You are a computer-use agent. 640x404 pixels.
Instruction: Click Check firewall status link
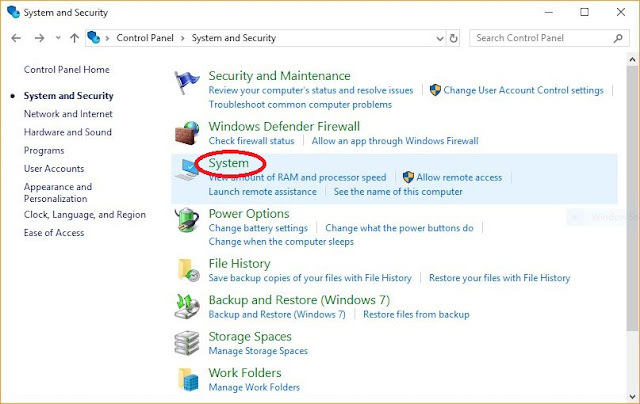(x=251, y=141)
